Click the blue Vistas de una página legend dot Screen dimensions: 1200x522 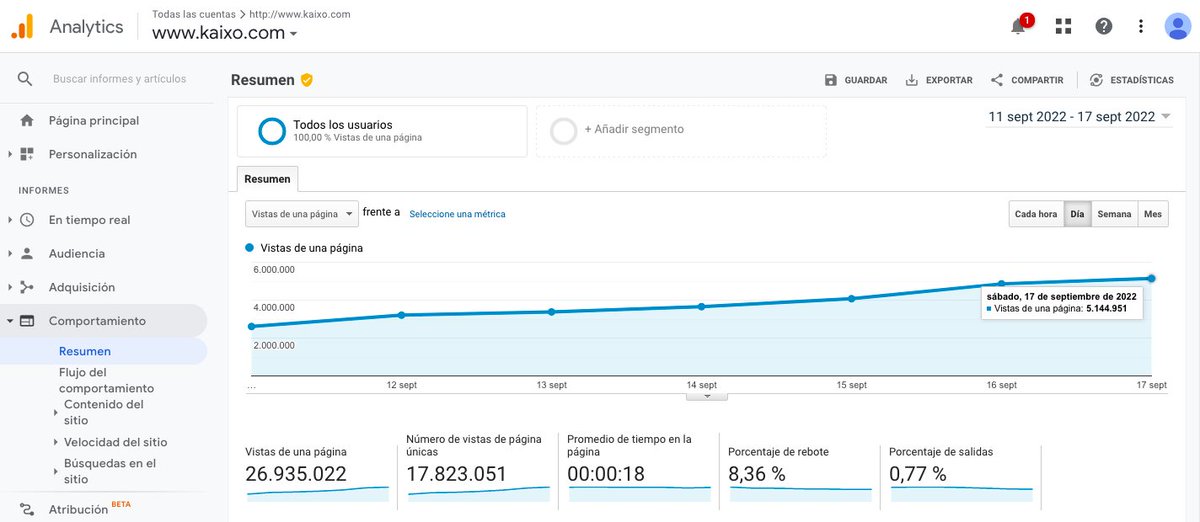pos(249,247)
